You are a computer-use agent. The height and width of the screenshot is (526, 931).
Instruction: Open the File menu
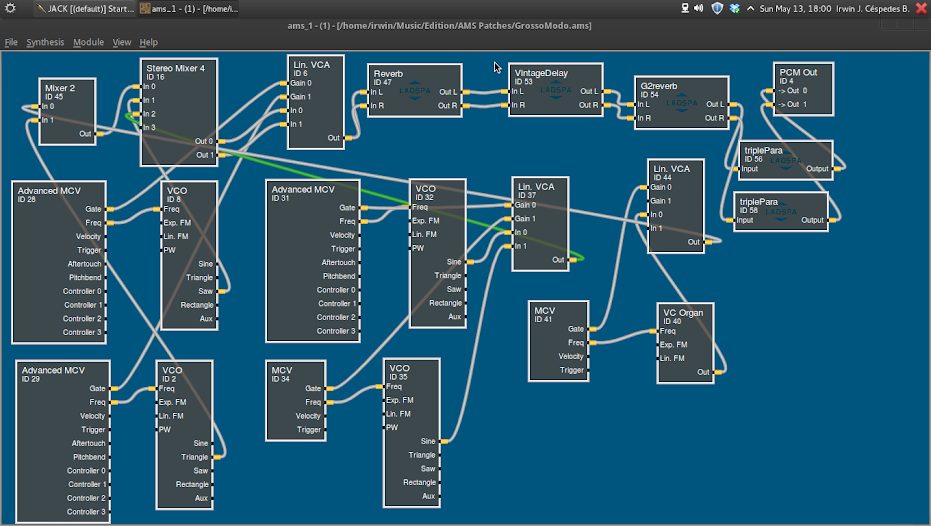pyautogui.click(x=11, y=42)
